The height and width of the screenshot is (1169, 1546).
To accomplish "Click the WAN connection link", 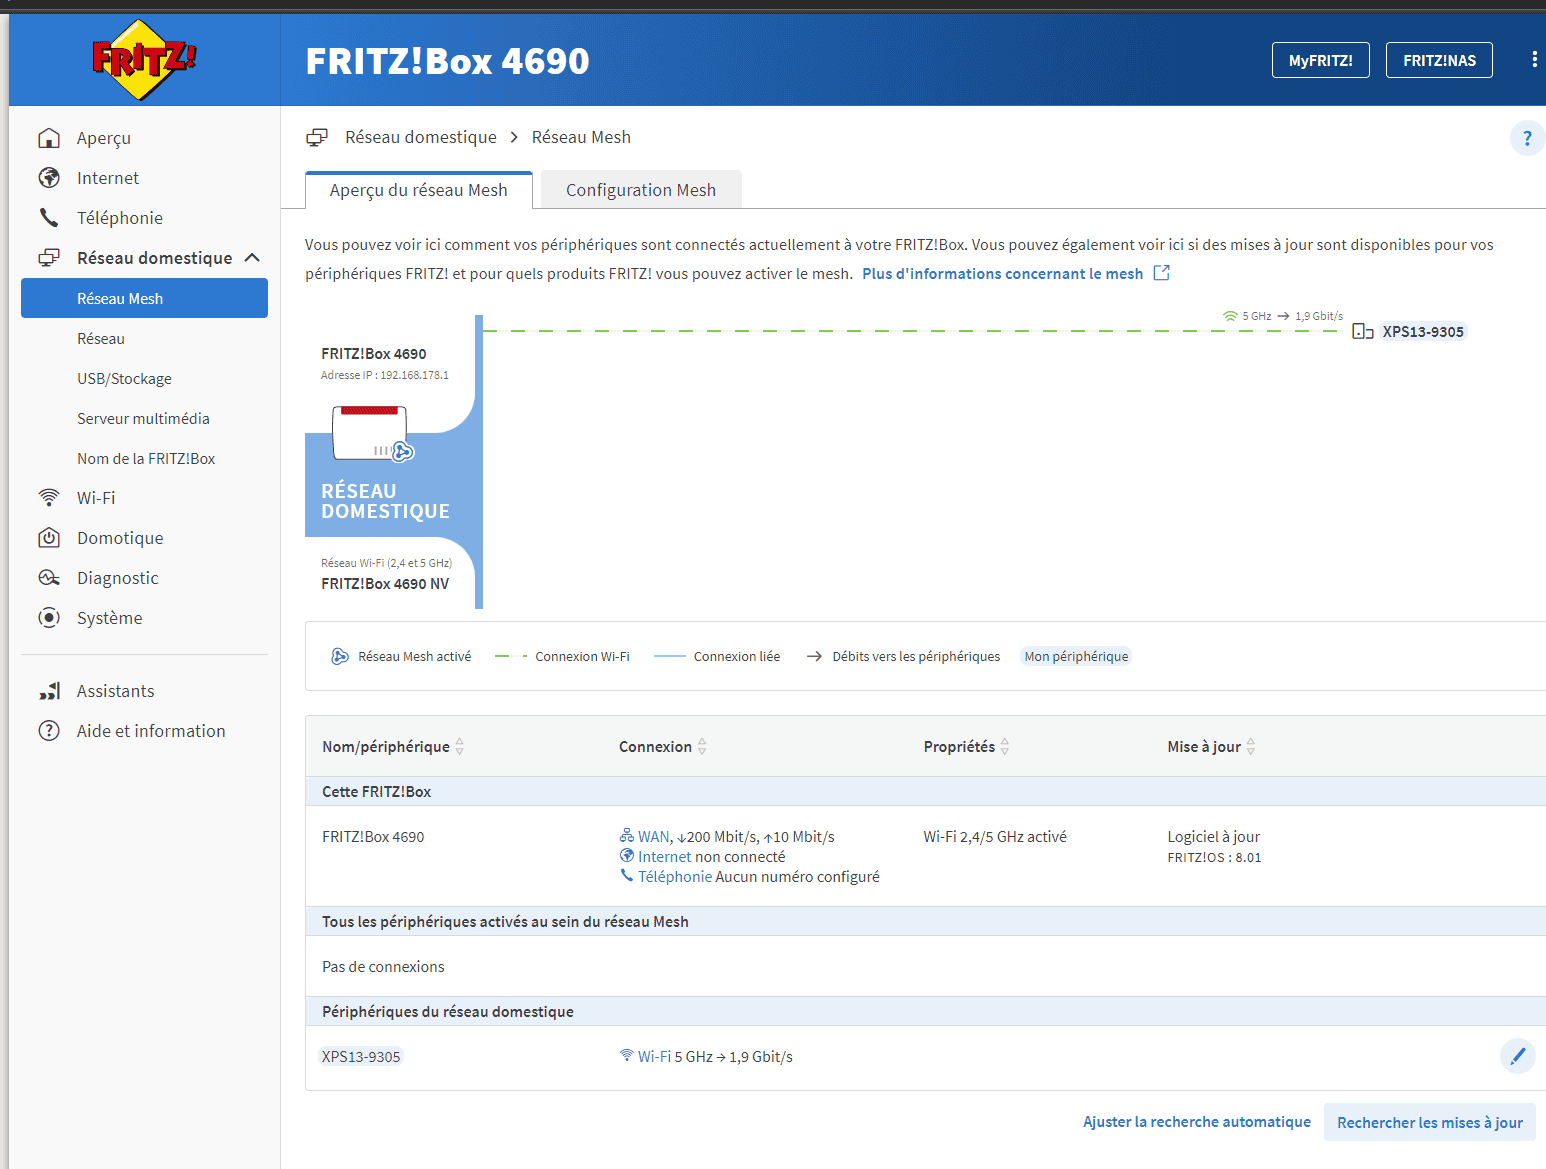I will pos(653,837).
